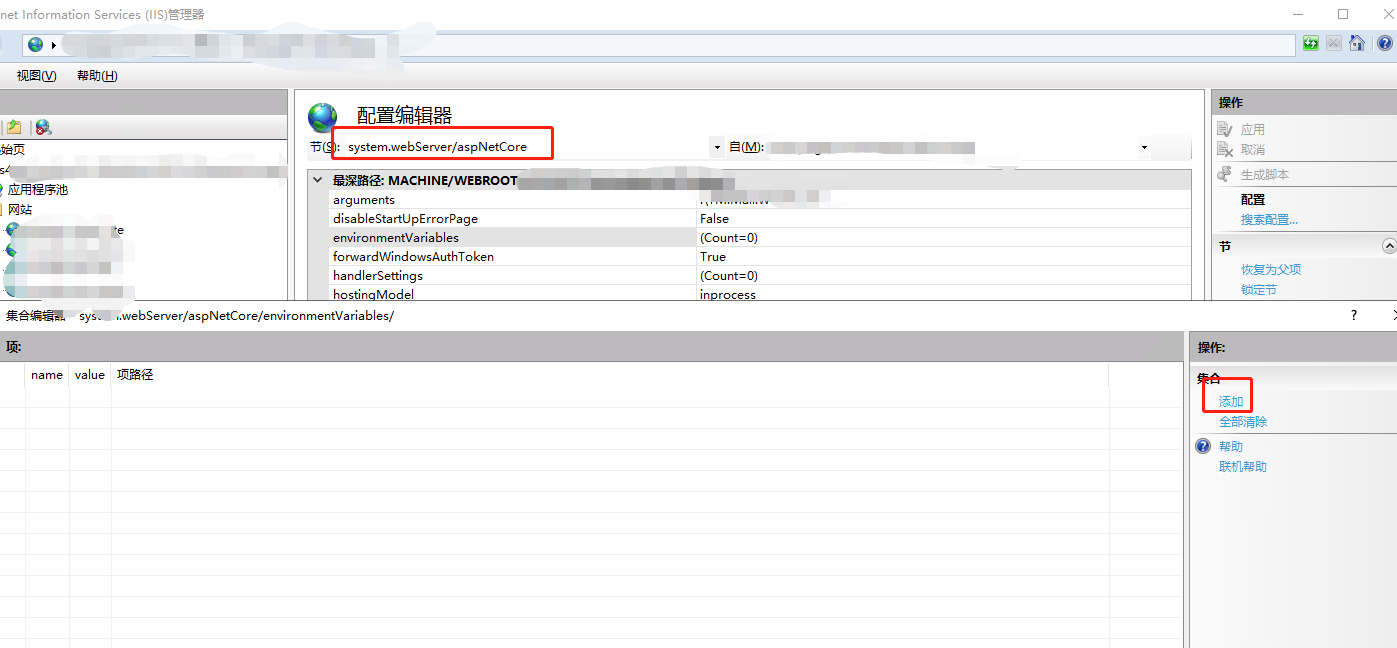
Task: Click the up-one-level folder icon in Connections toolbar
Action: 14,127
